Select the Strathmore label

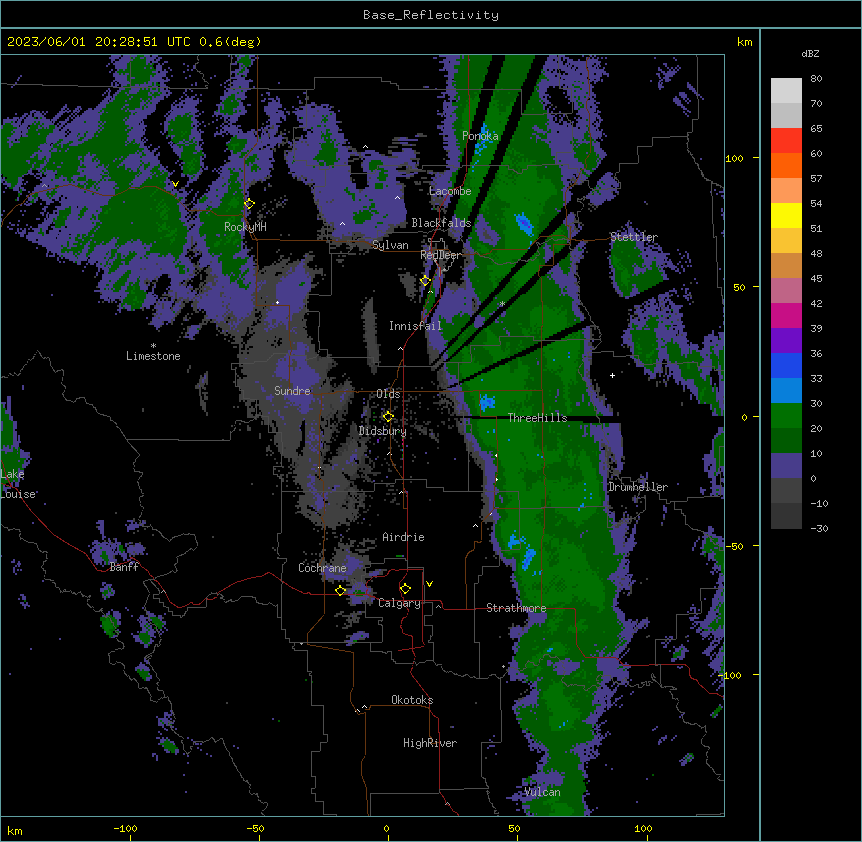tap(516, 608)
